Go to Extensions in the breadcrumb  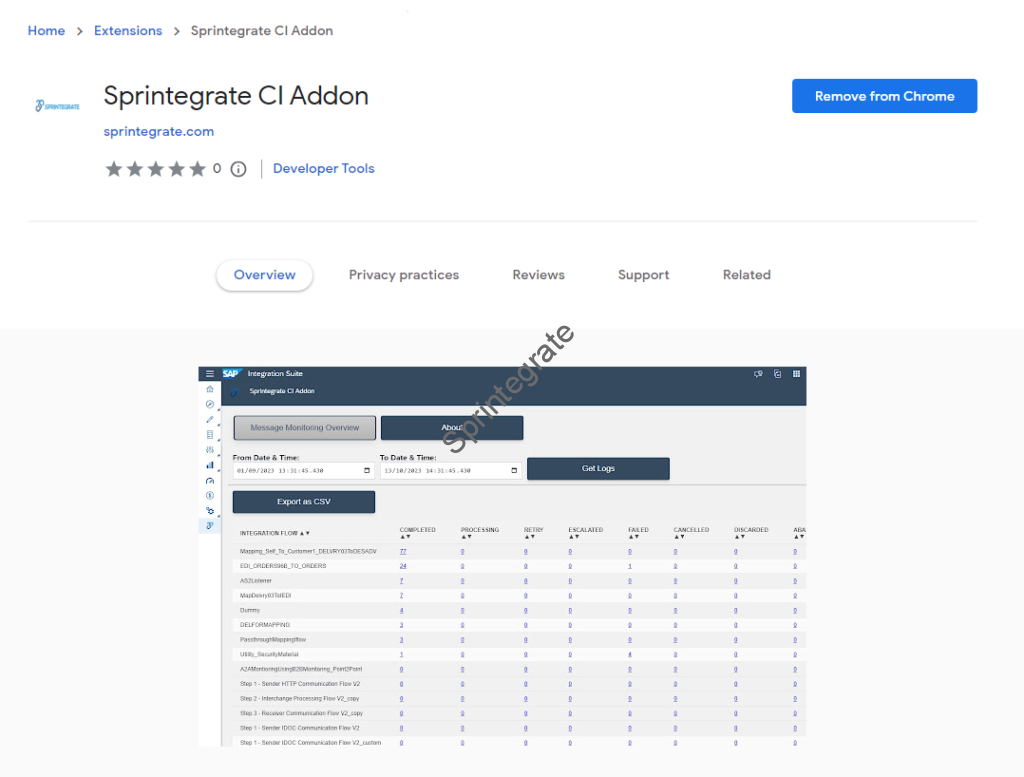tap(128, 31)
